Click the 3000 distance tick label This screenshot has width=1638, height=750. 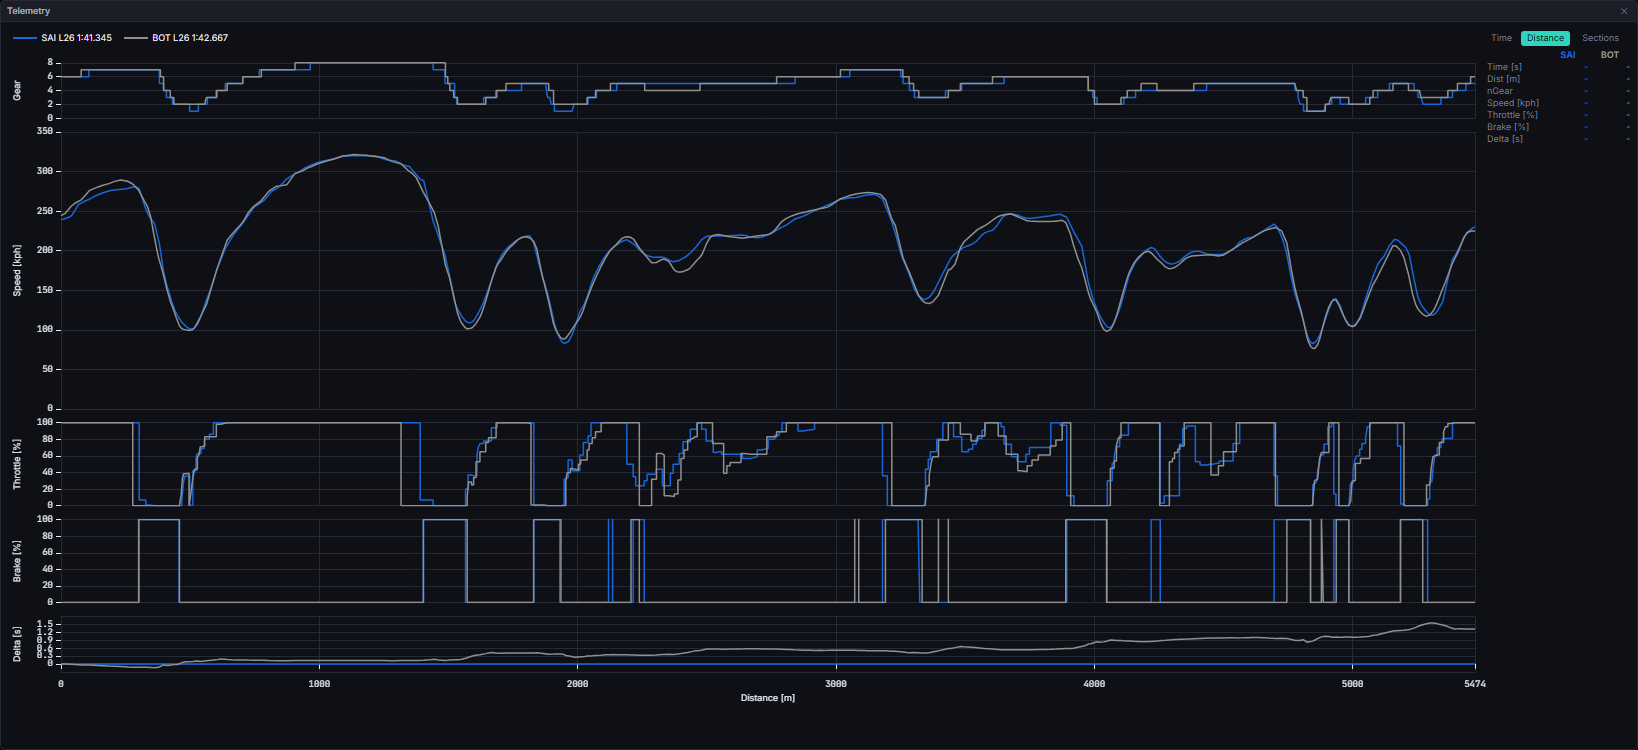point(836,684)
